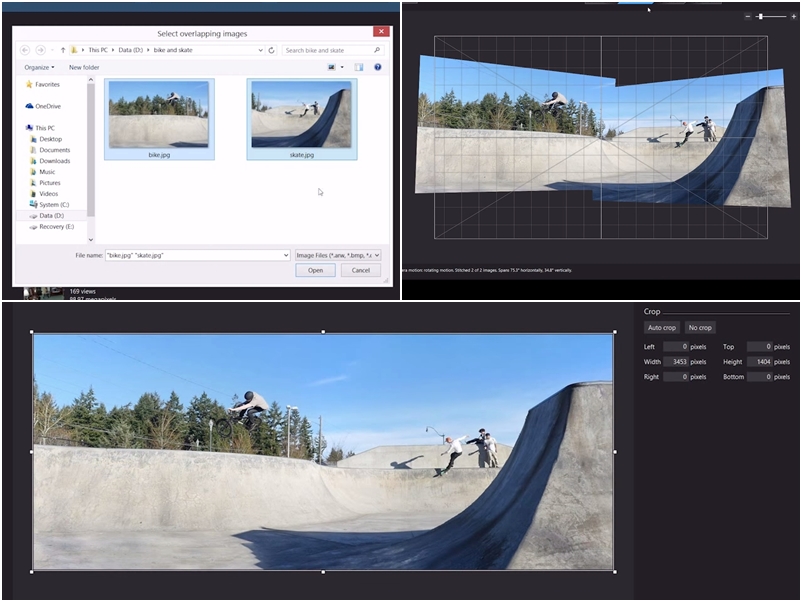This screenshot has height=602, width=802.
Task: Go forward in the file dialog
Action: pos(40,50)
